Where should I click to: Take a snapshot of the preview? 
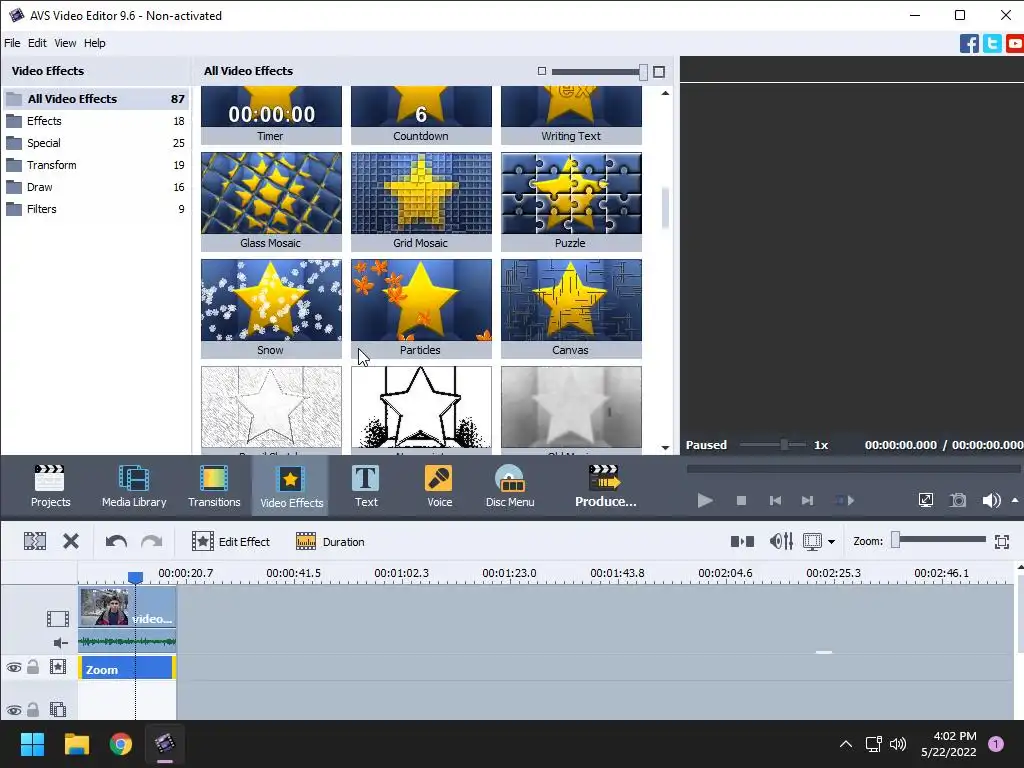point(957,500)
